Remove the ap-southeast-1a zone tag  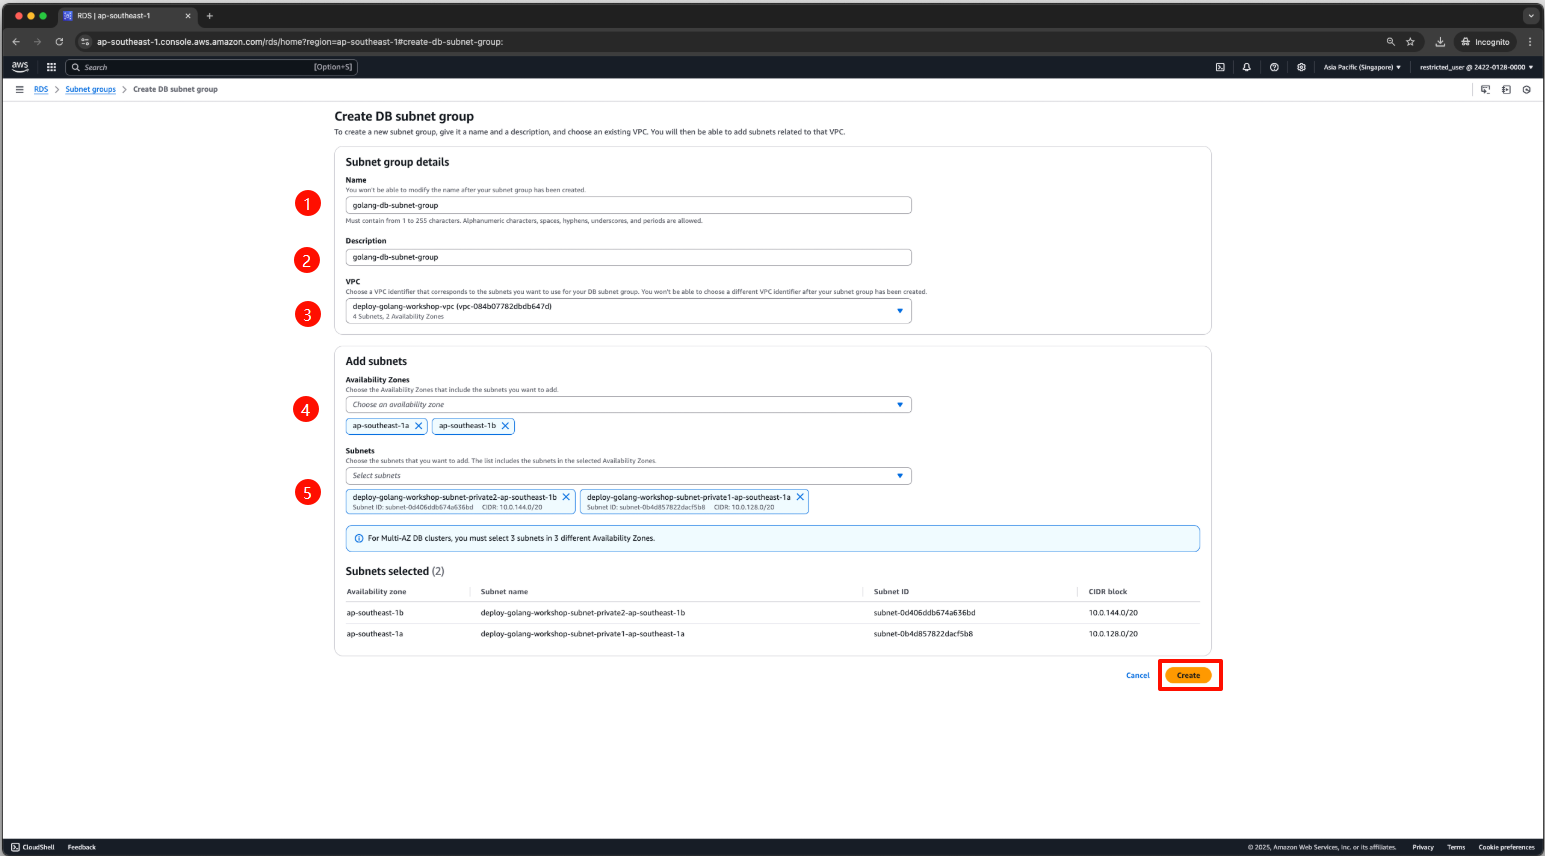(418, 426)
